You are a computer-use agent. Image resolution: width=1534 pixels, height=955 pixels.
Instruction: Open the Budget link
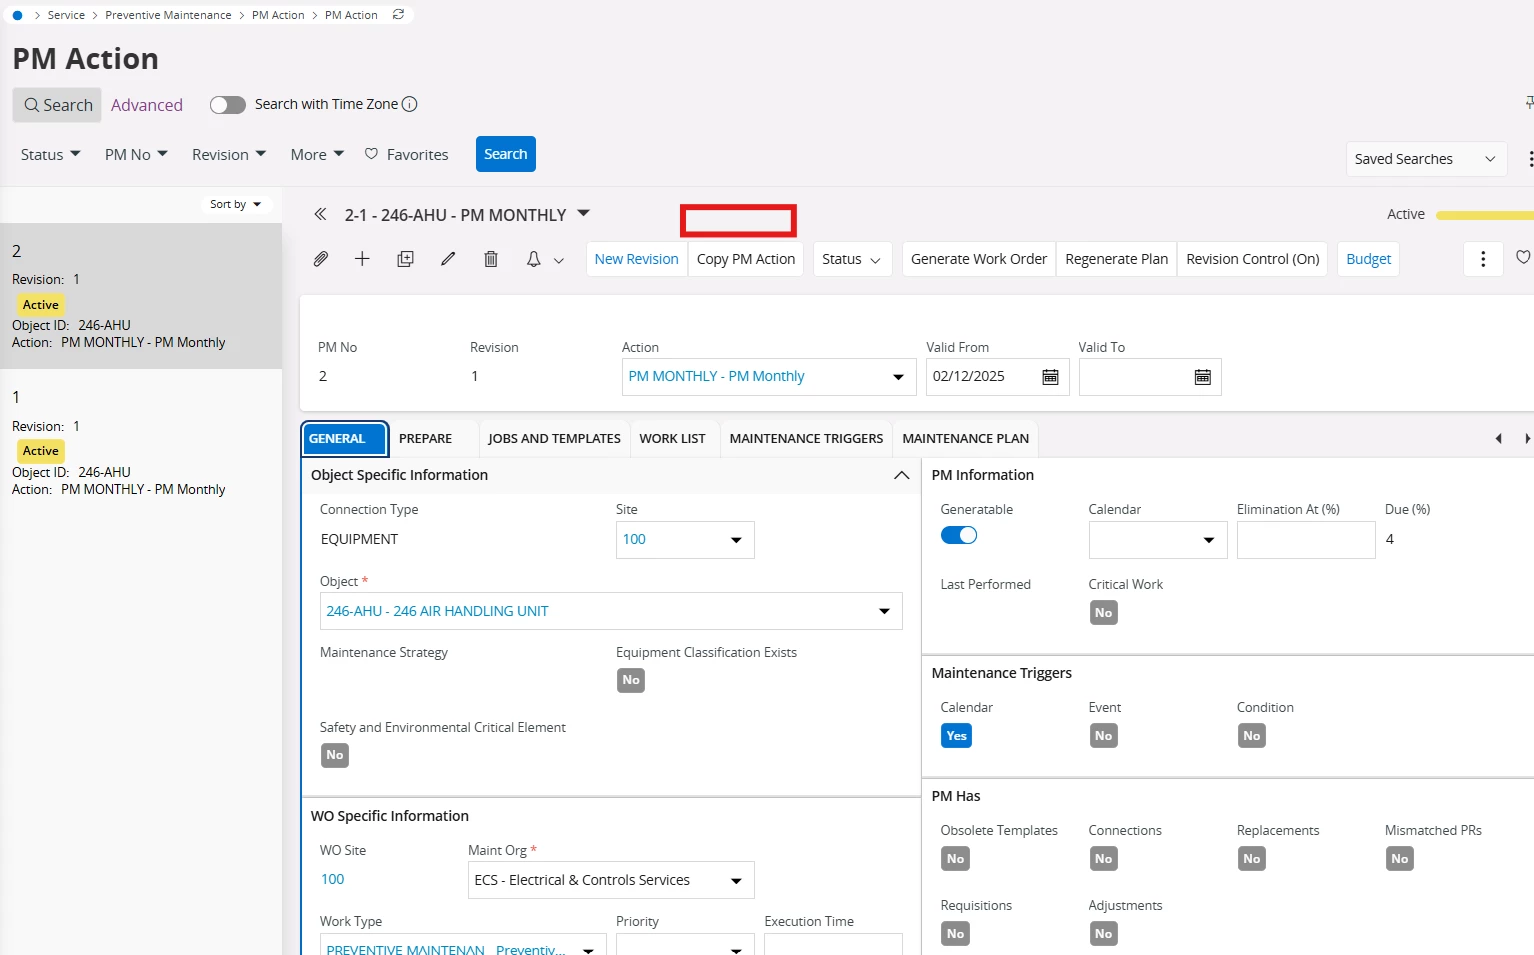click(x=1368, y=259)
